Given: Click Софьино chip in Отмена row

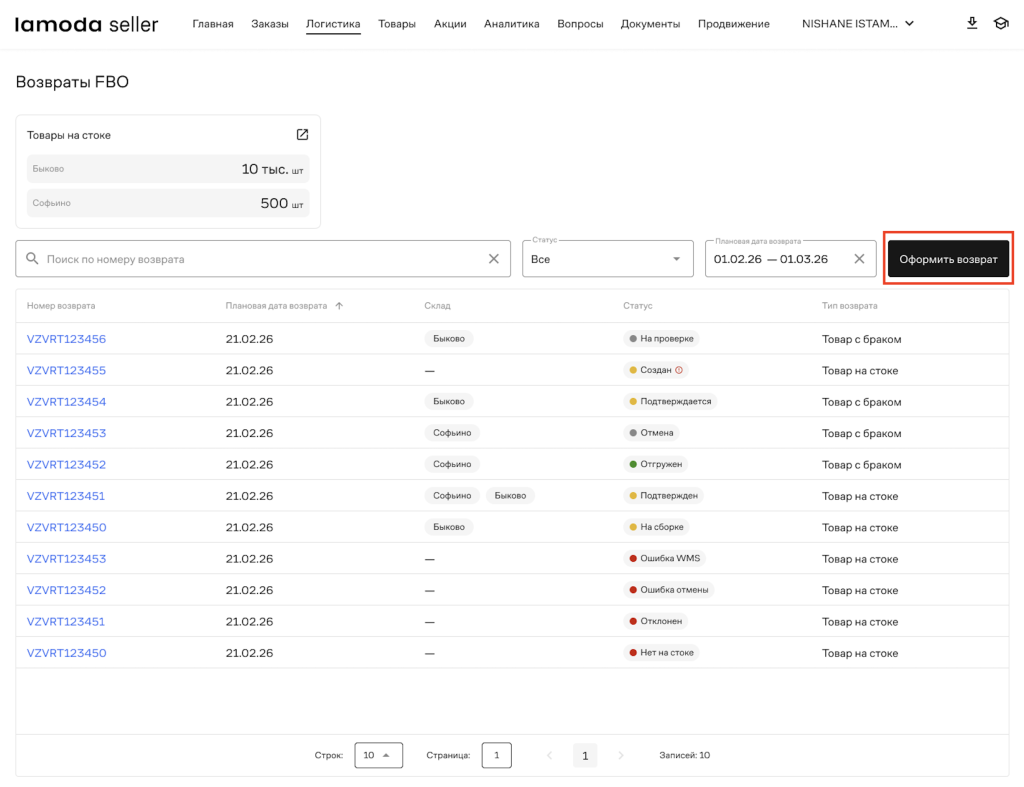Looking at the screenshot, I should [x=452, y=432].
